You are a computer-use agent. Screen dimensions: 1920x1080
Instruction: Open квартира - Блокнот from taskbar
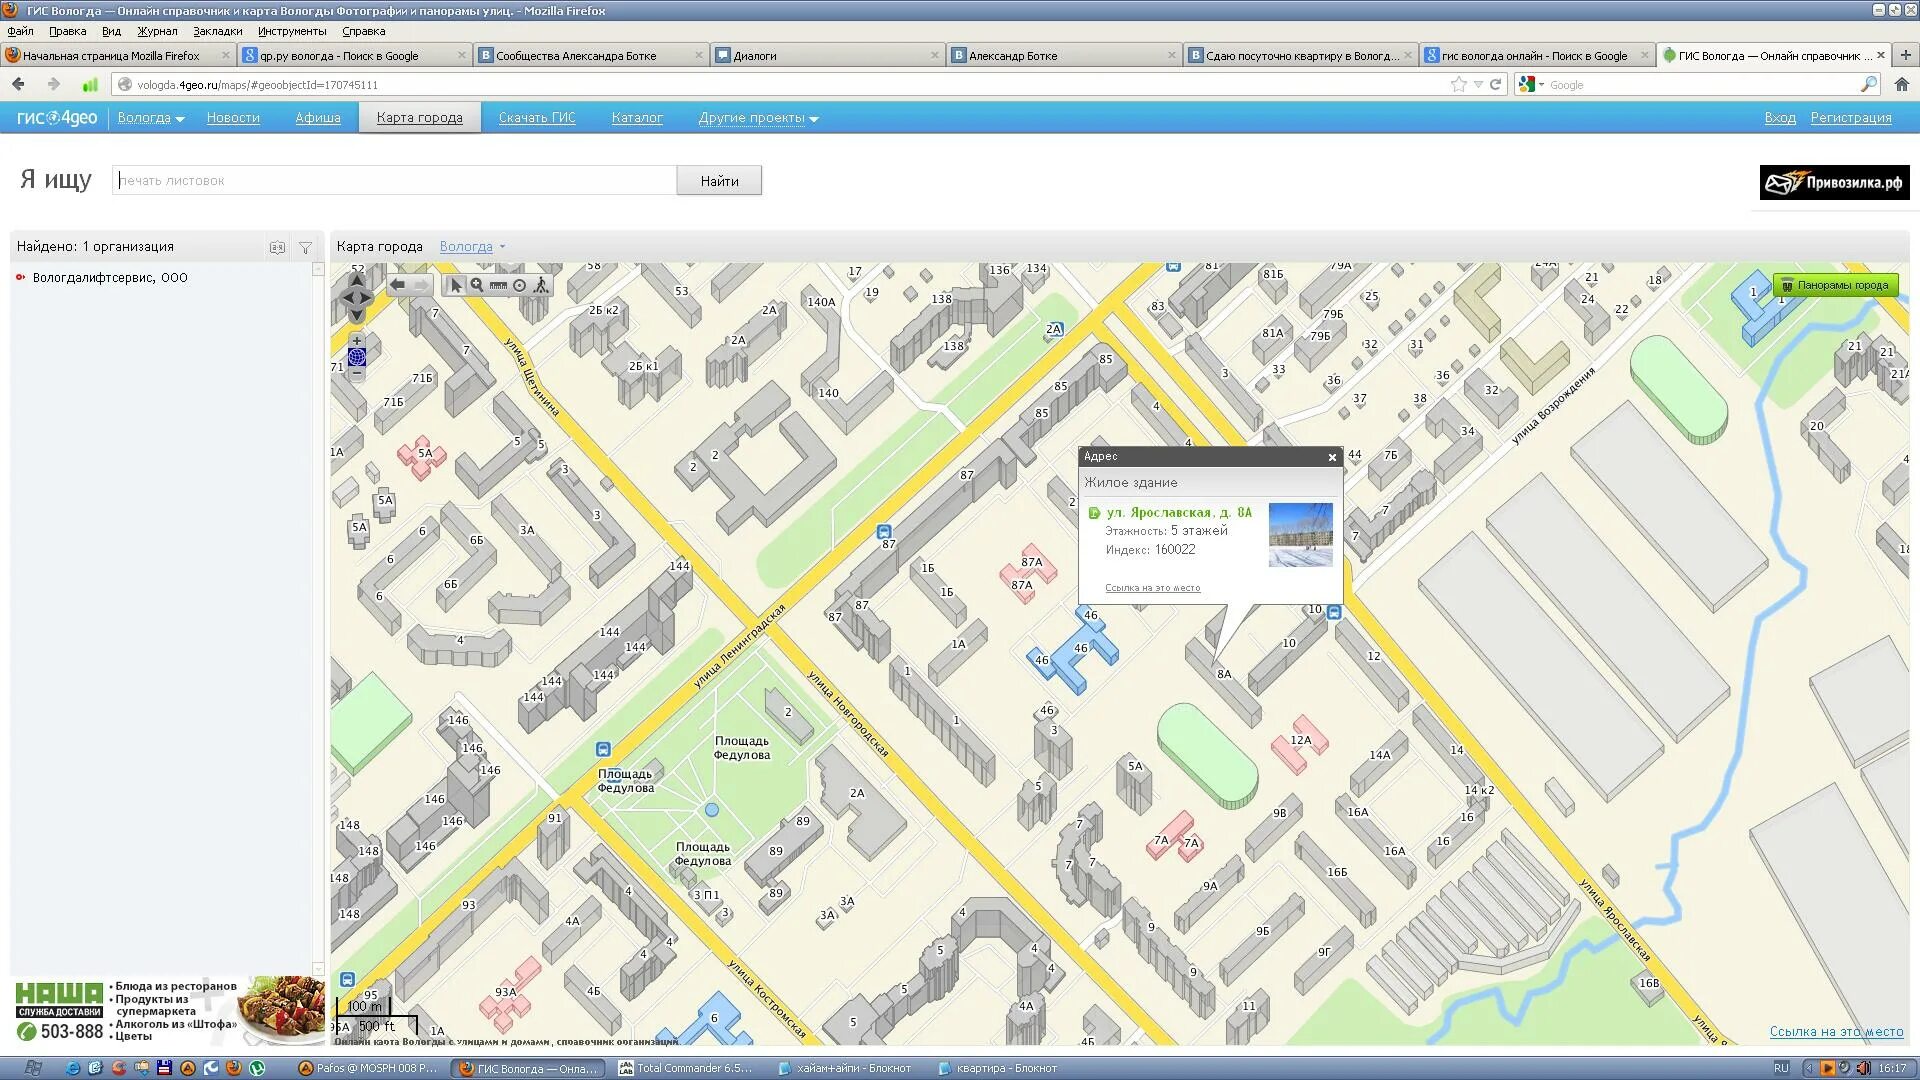tap(1000, 1068)
